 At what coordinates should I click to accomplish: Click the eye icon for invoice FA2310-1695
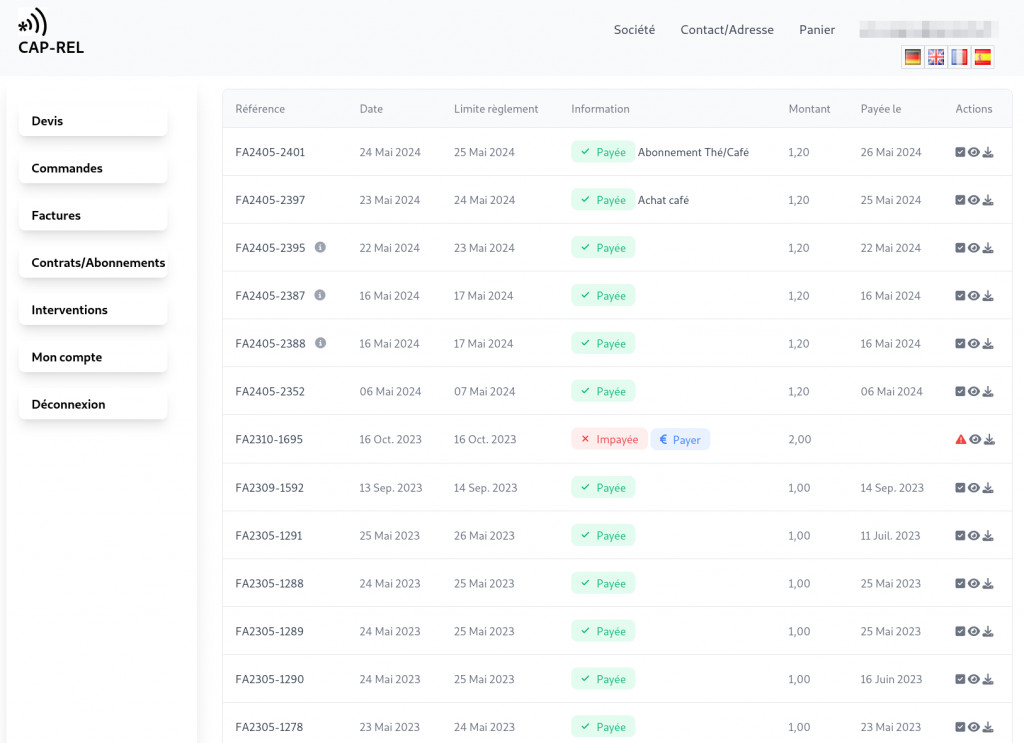point(974,440)
